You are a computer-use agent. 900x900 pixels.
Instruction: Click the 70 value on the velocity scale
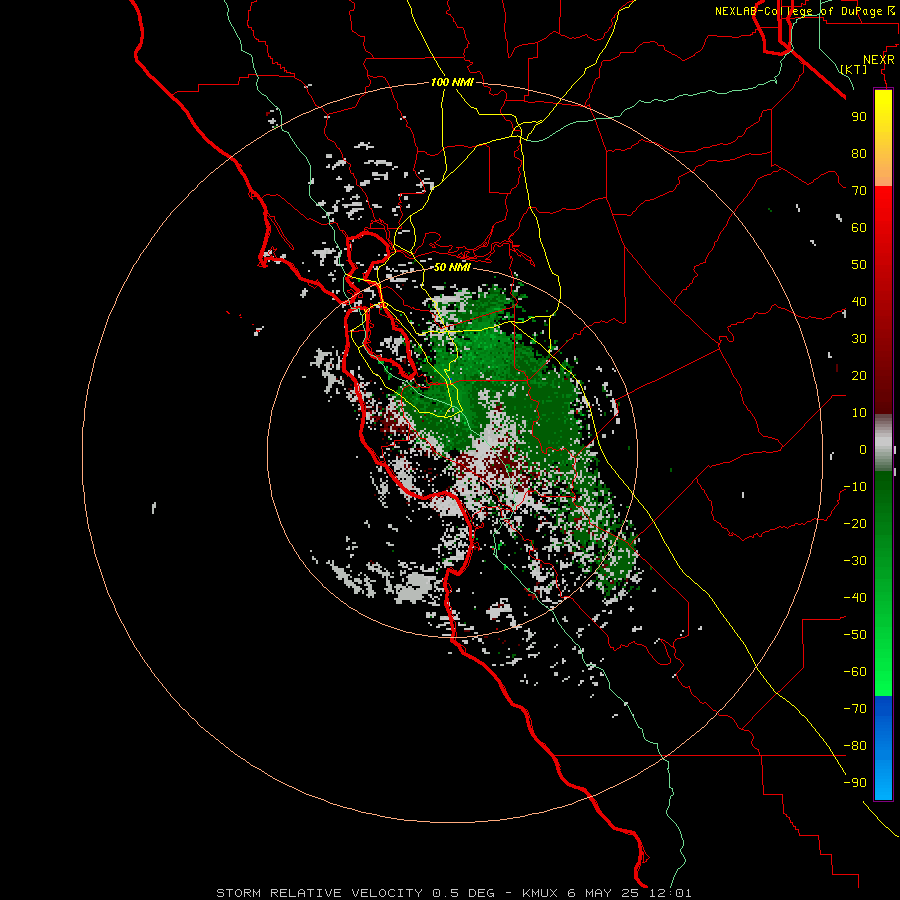point(859,191)
